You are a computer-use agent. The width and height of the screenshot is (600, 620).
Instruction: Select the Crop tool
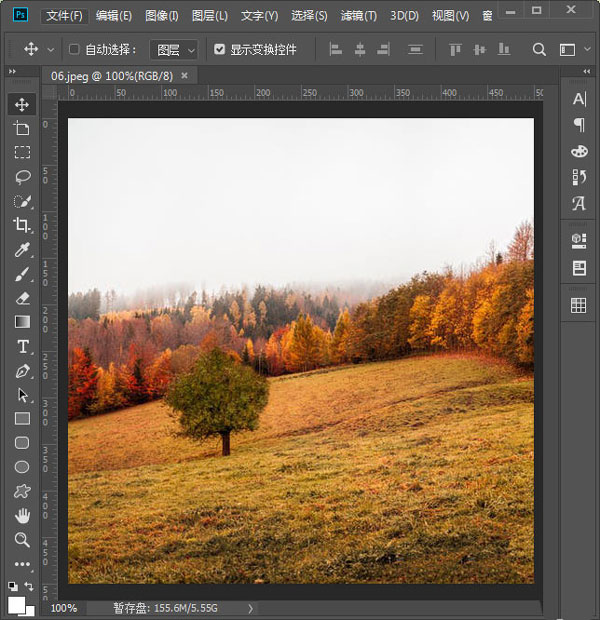22,225
